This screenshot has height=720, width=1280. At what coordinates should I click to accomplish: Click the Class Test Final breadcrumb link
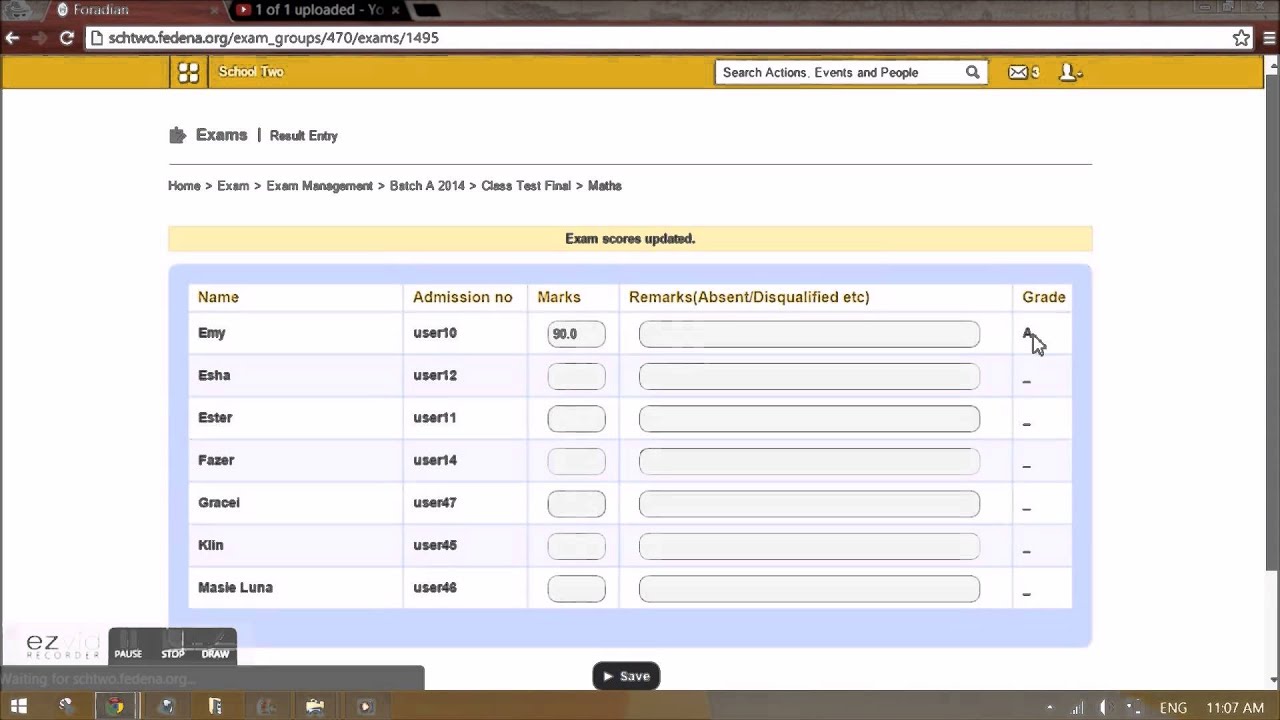(526, 186)
